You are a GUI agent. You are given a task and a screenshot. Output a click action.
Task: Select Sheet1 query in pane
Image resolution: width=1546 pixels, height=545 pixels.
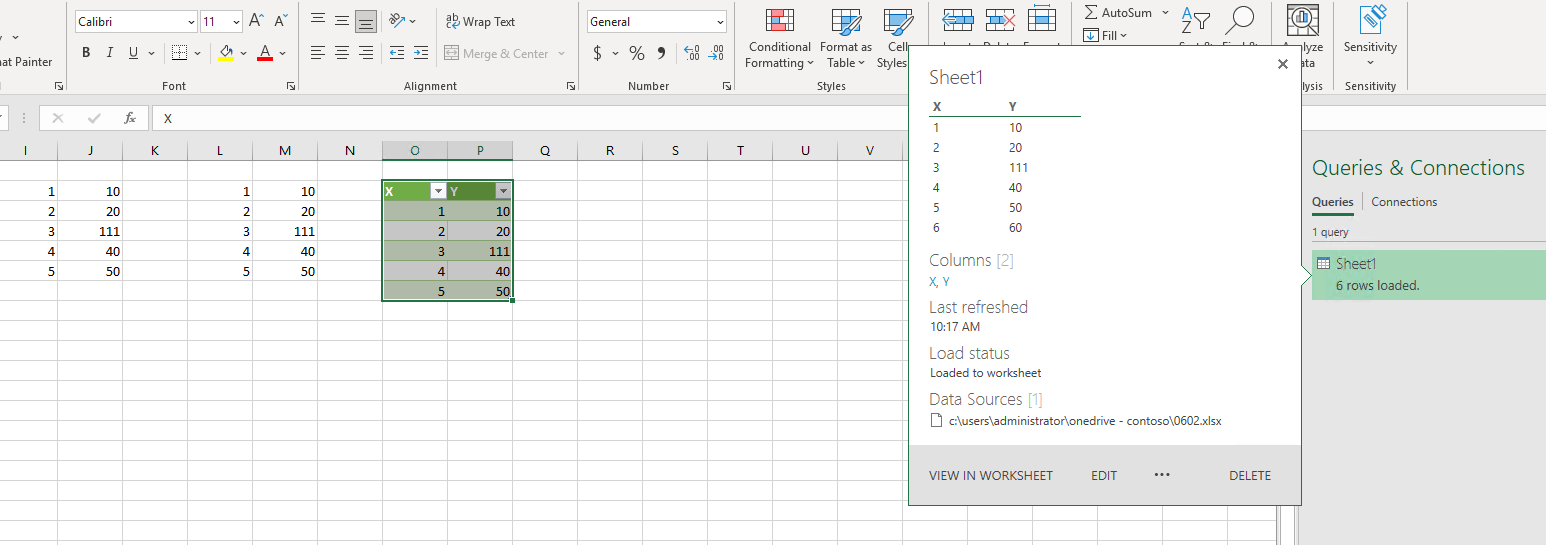tap(1429, 274)
